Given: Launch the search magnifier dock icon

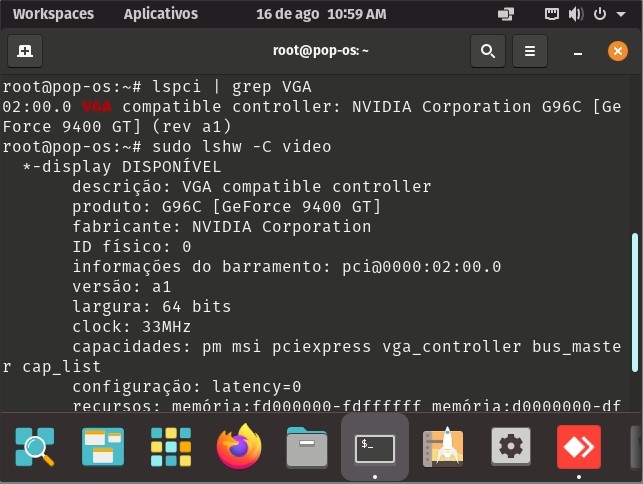Looking at the screenshot, I should [x=35, y=447].
